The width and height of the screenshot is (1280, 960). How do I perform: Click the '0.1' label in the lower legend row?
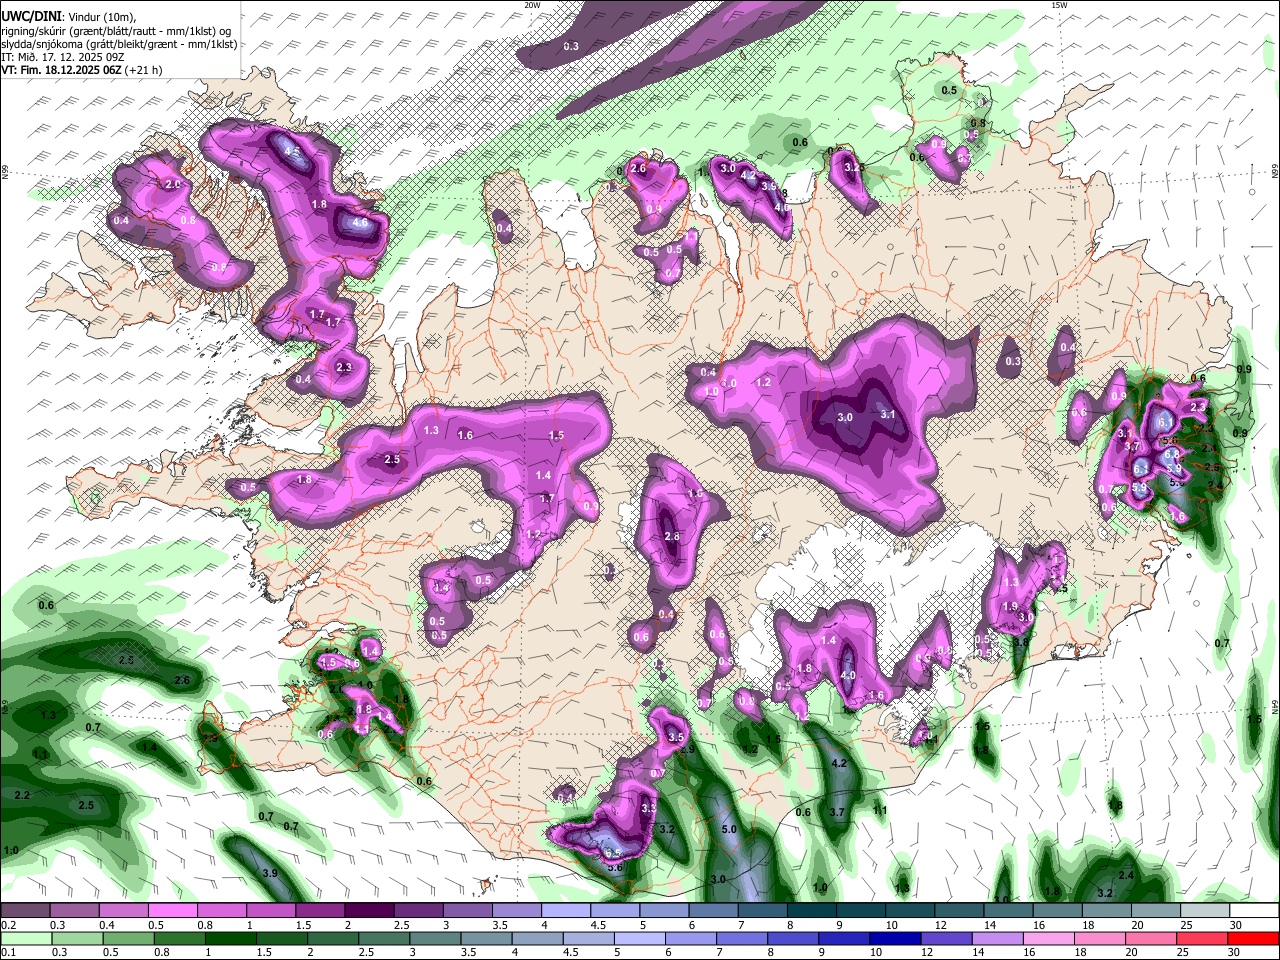pos(9,952)
